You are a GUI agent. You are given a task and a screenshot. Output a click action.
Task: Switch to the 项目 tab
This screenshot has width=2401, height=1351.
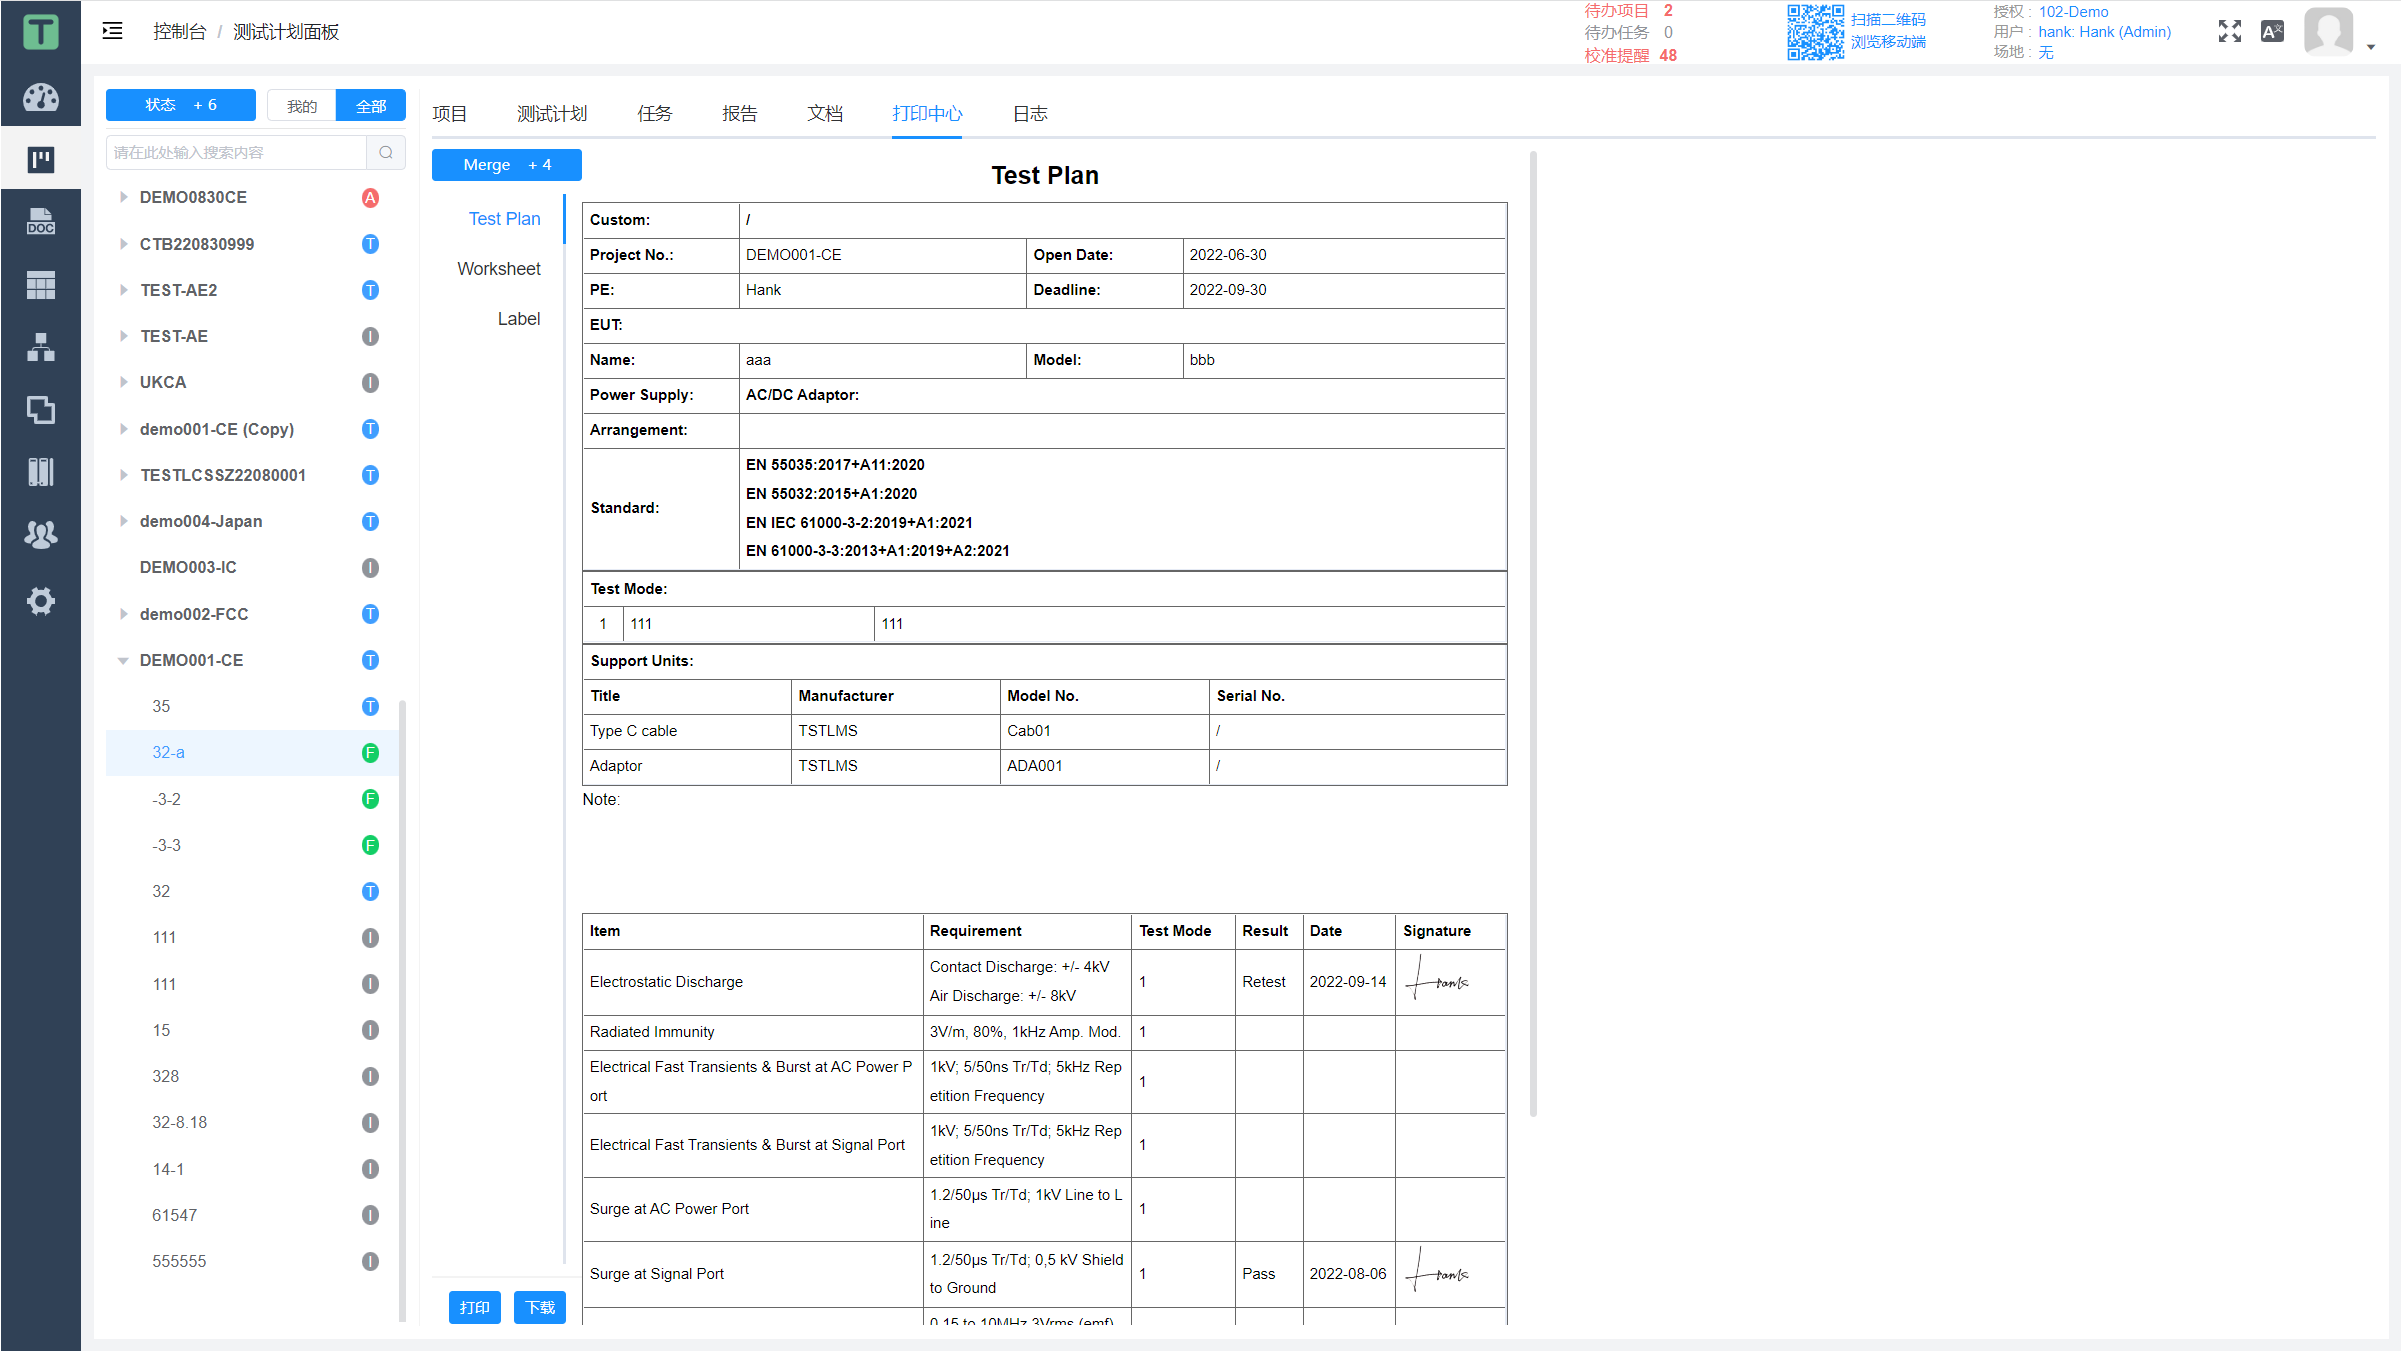(450, 114)
